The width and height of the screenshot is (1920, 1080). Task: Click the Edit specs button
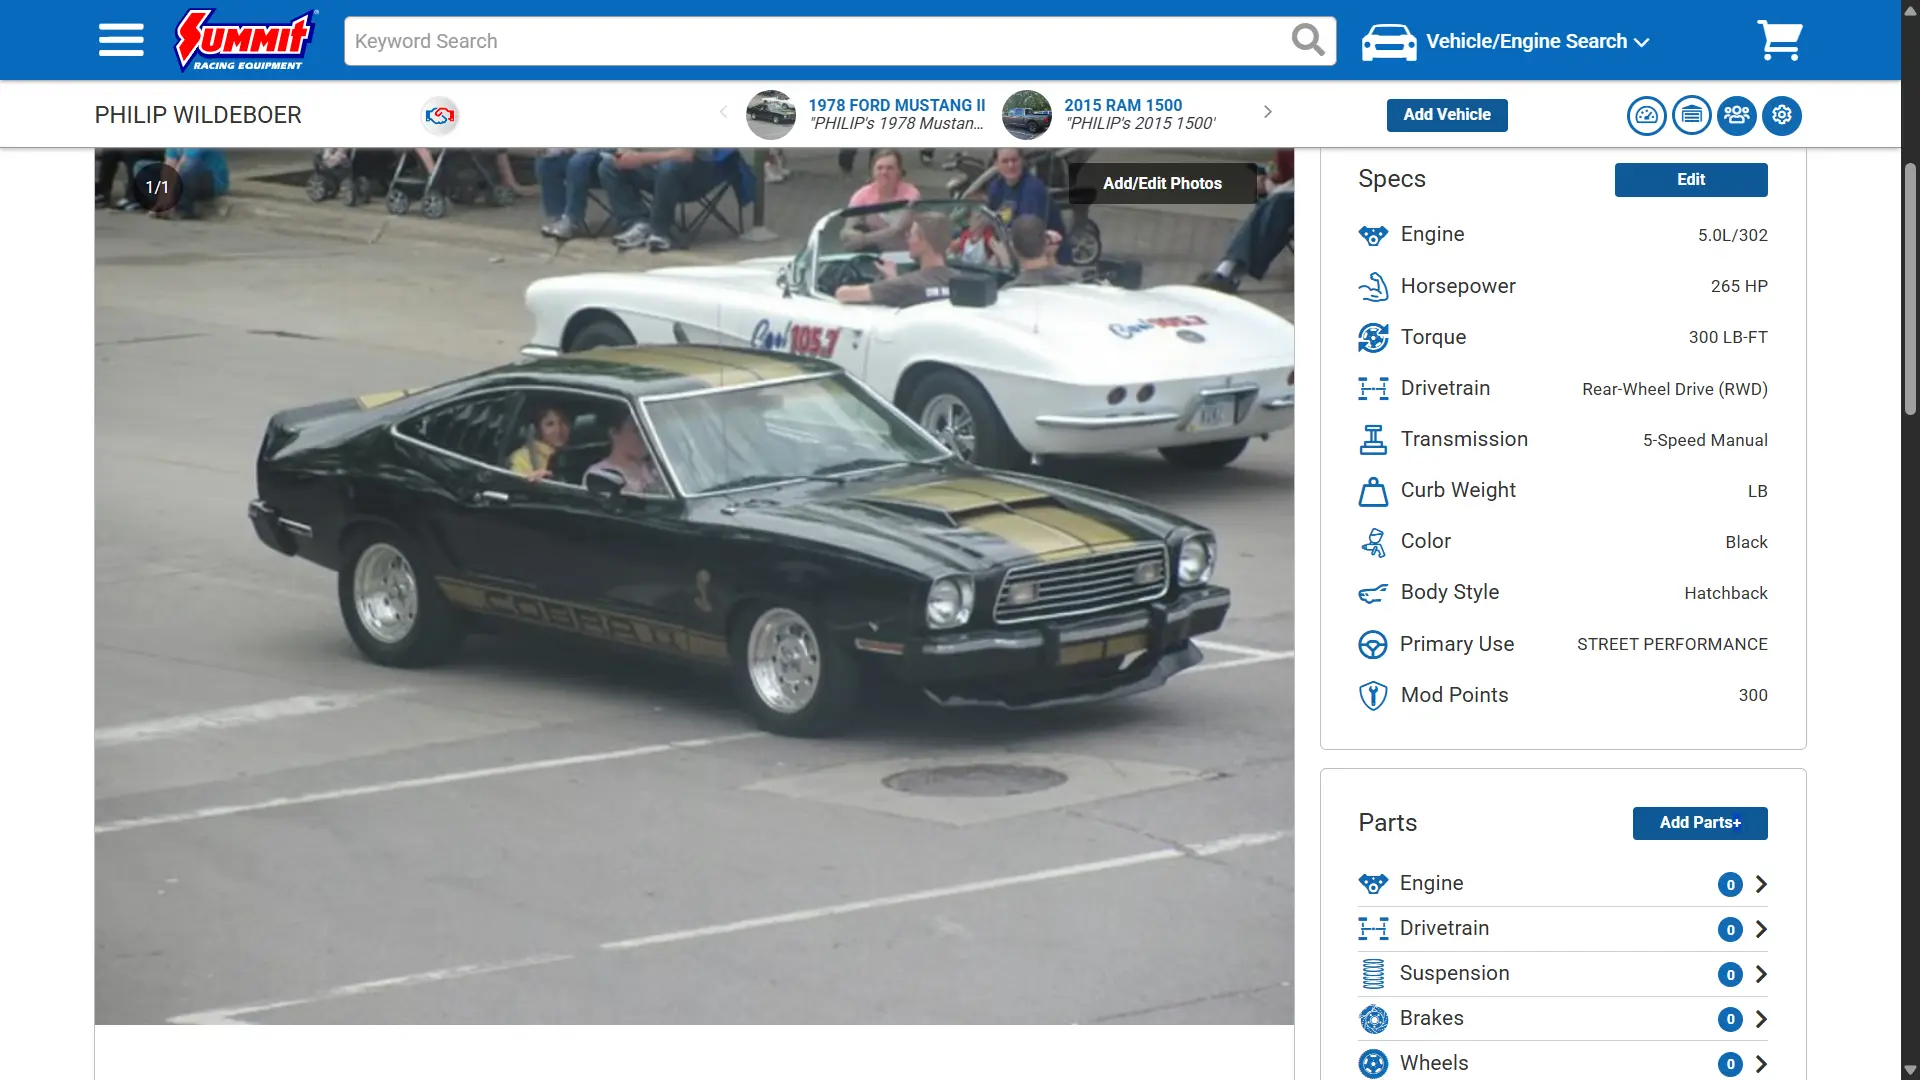click(x=1691, y=180)
